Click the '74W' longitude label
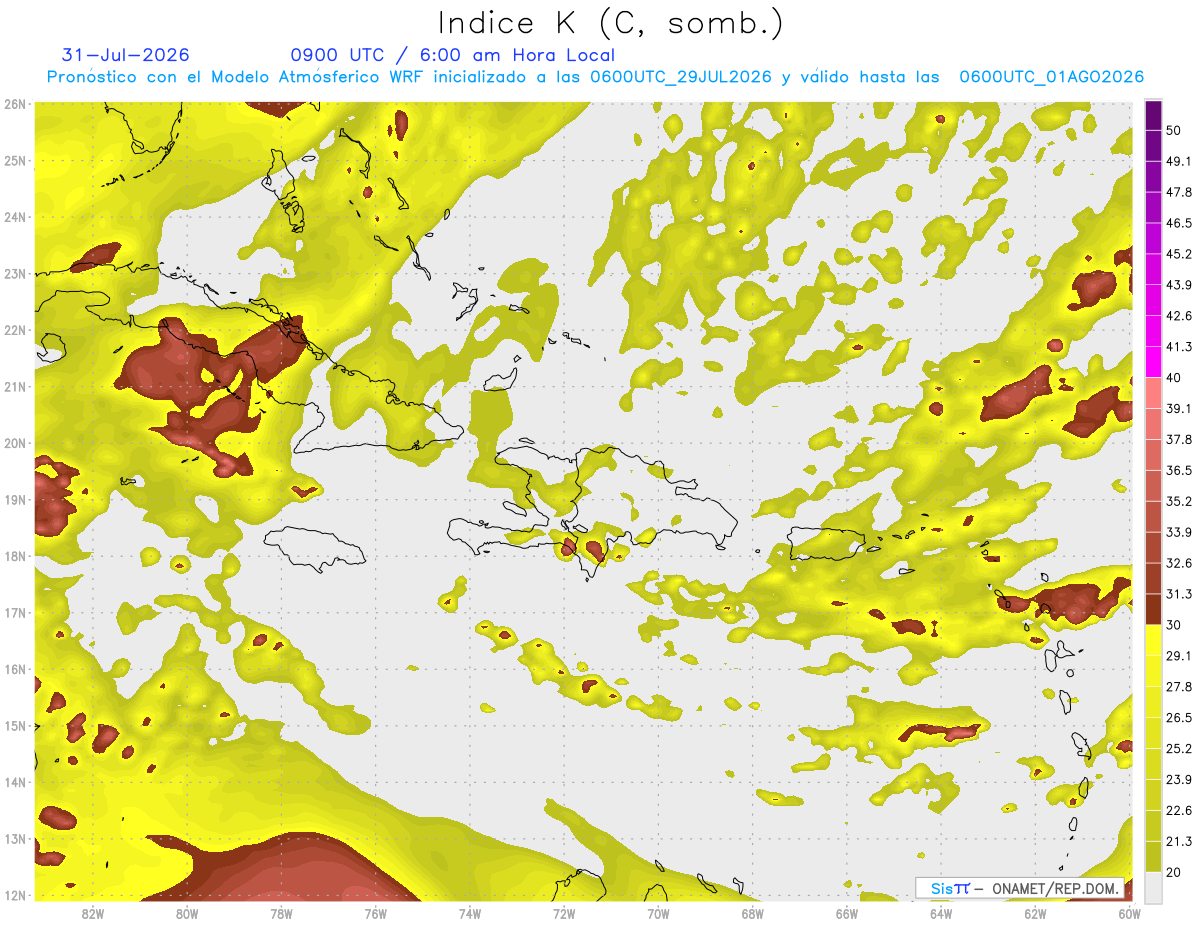The image size is (1200, 927). click(x=470, y=913)
